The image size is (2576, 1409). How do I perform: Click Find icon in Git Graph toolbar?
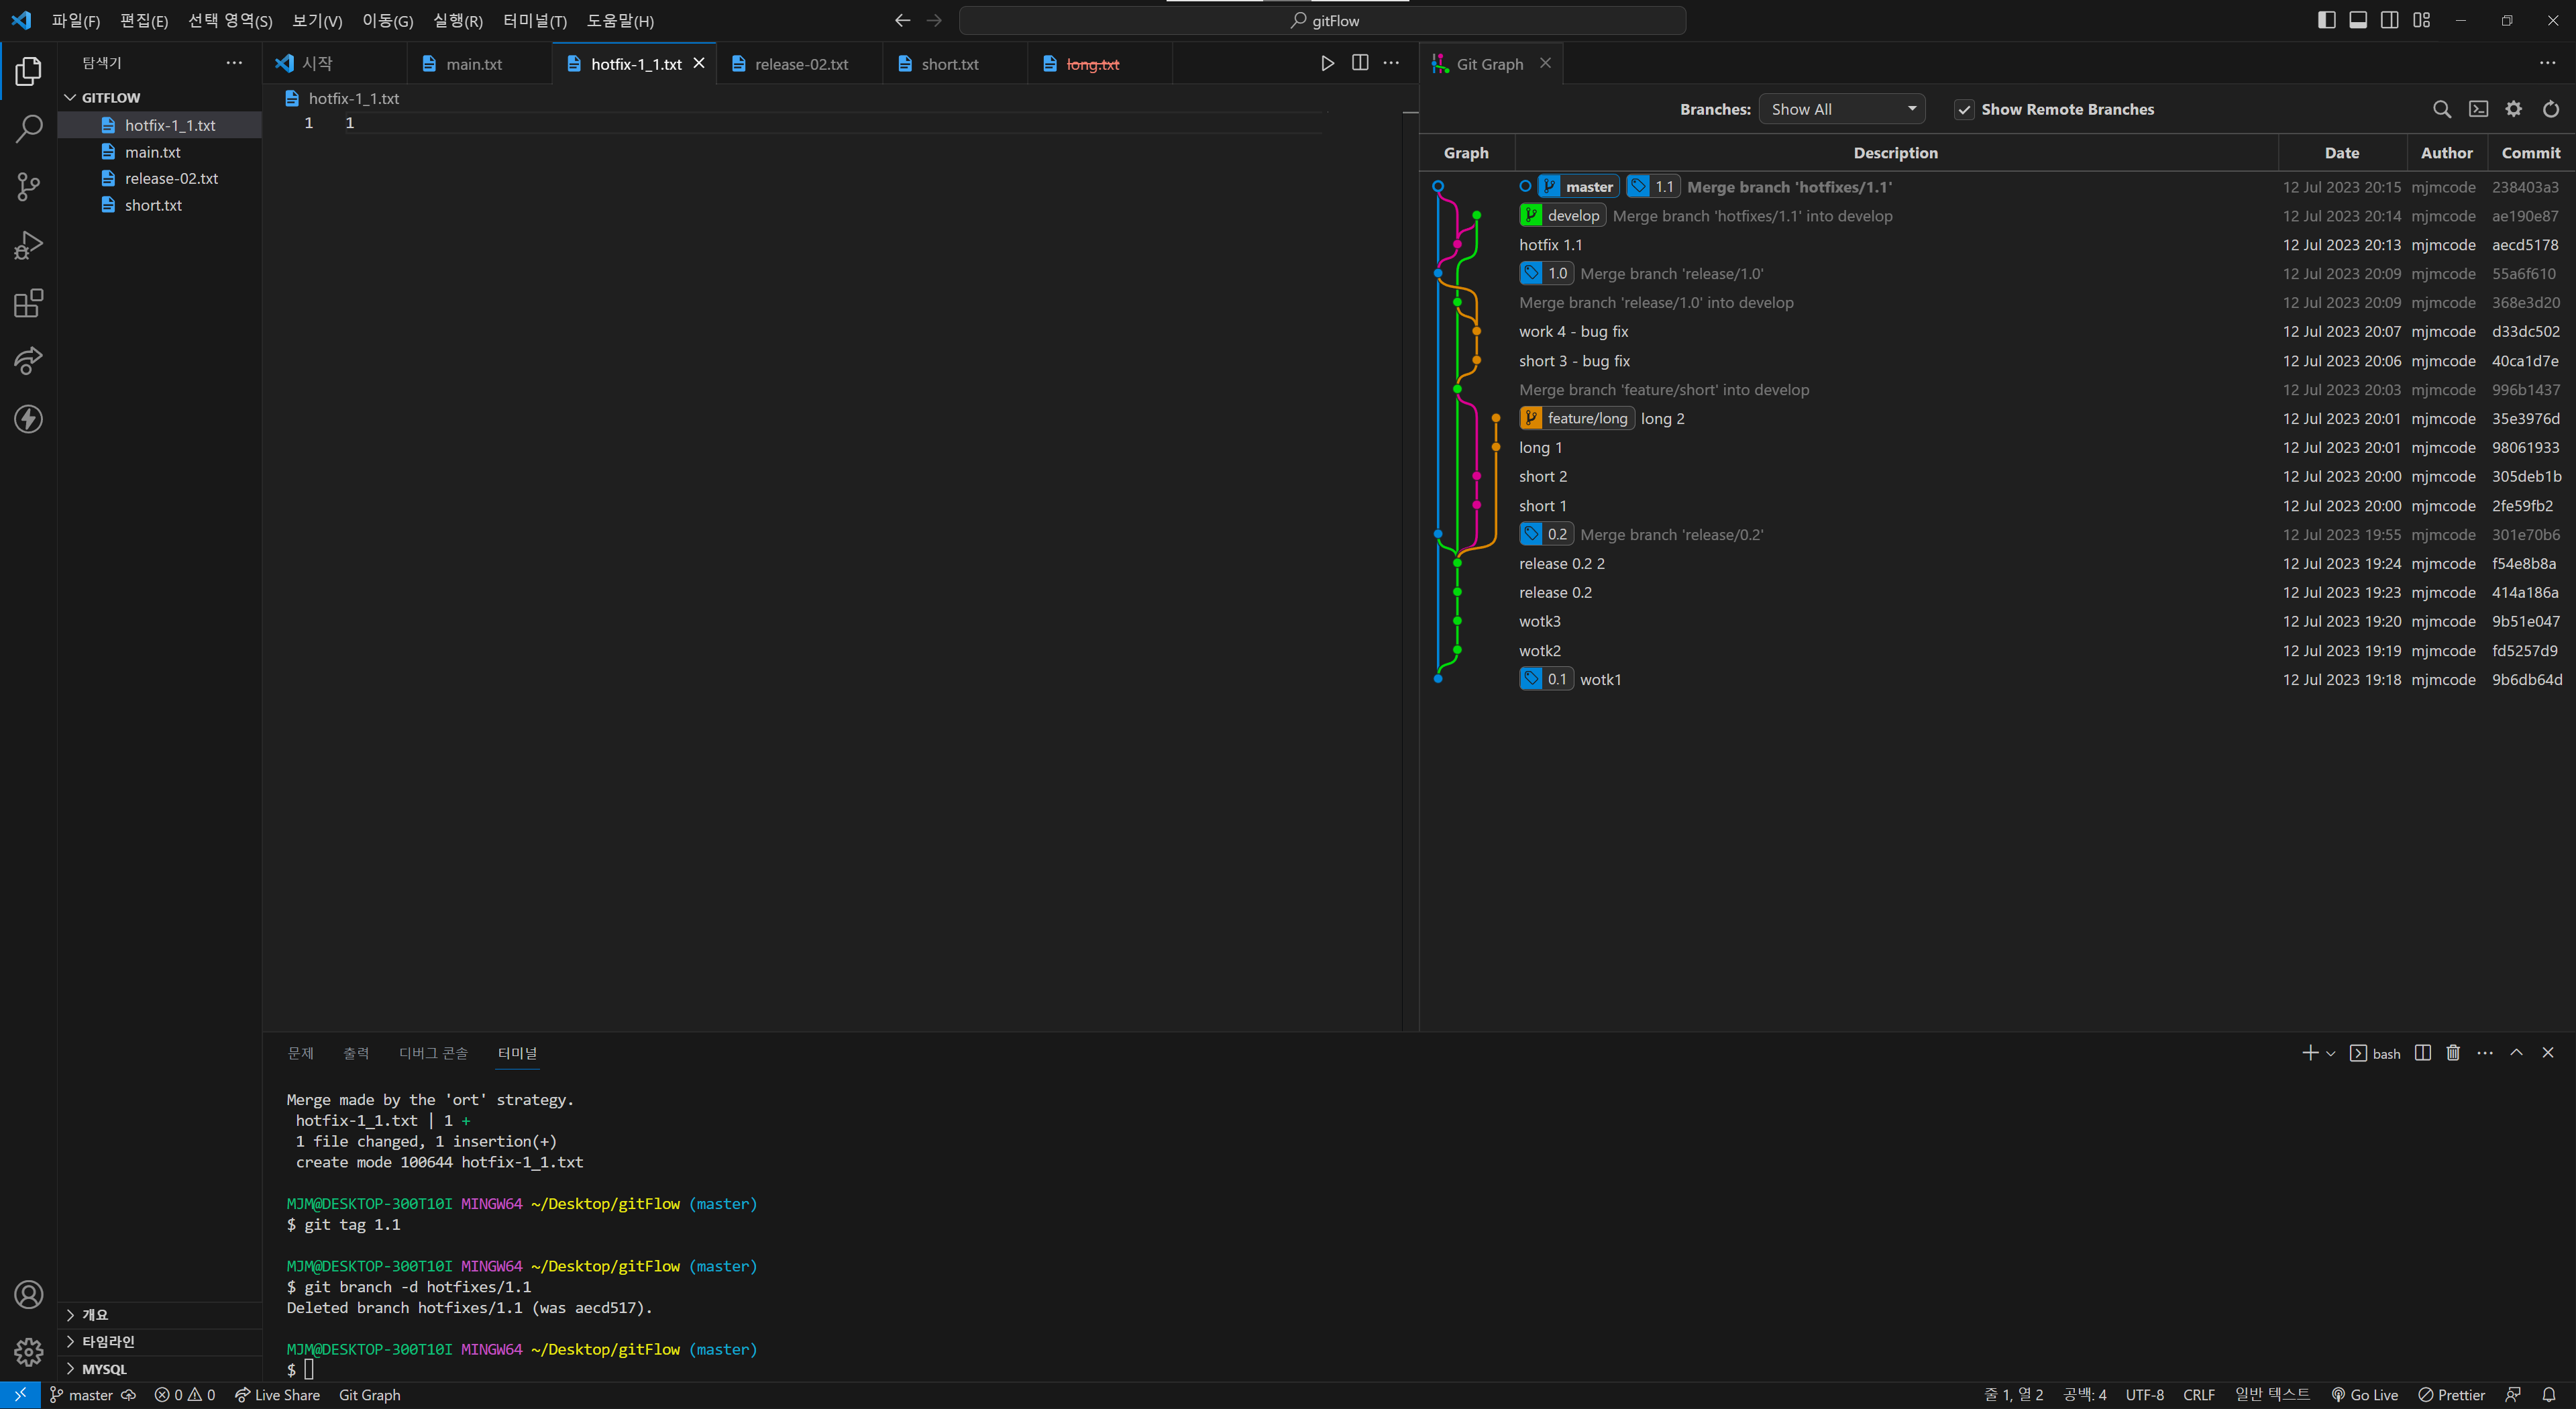pyautogui.click(x=2441, y=109)
